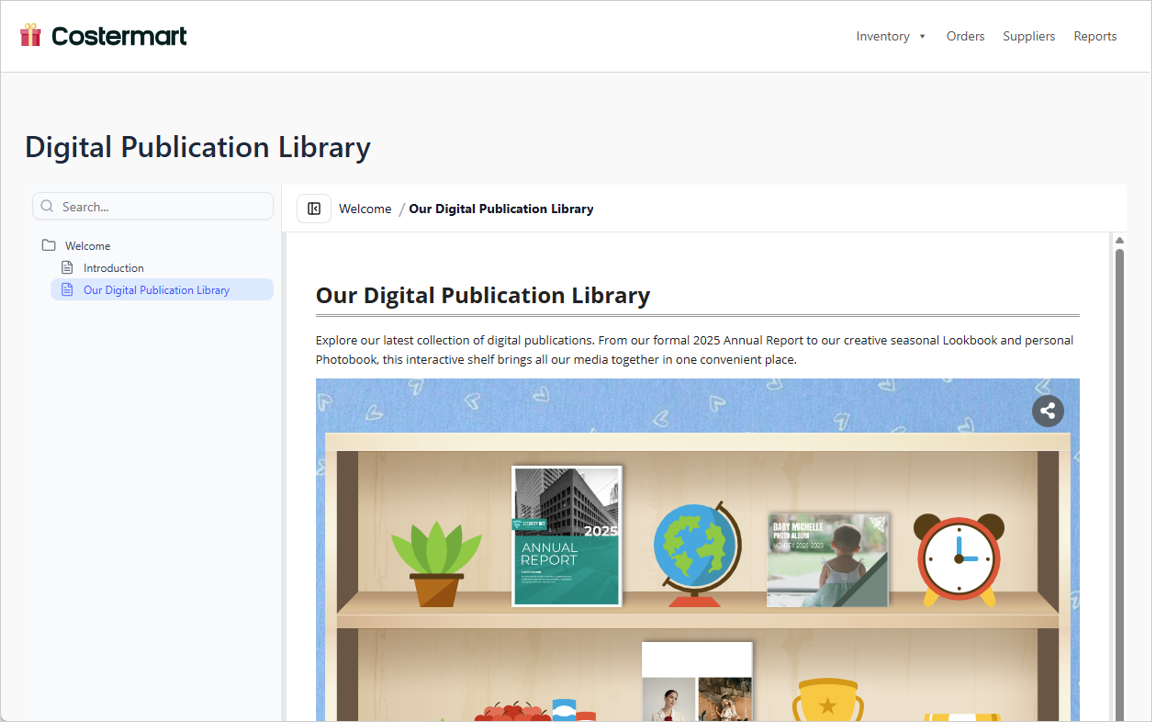Click the Costermart gift logo icon
Viewport: 1152px width, 722px height.
pyautogui.click(x=31, y=36)
